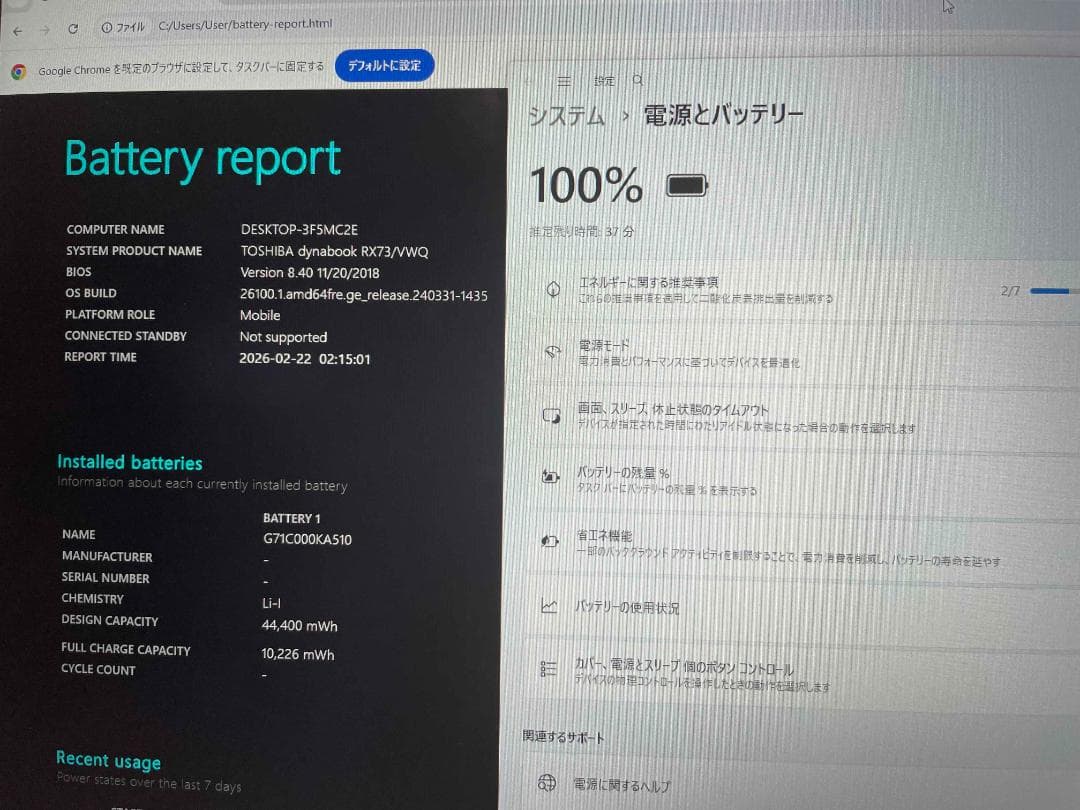Viewport: 1080px width, 810px height.
Task: Select computer name DESKTOP-3F5MC2E value
Action: coord(299,230)
